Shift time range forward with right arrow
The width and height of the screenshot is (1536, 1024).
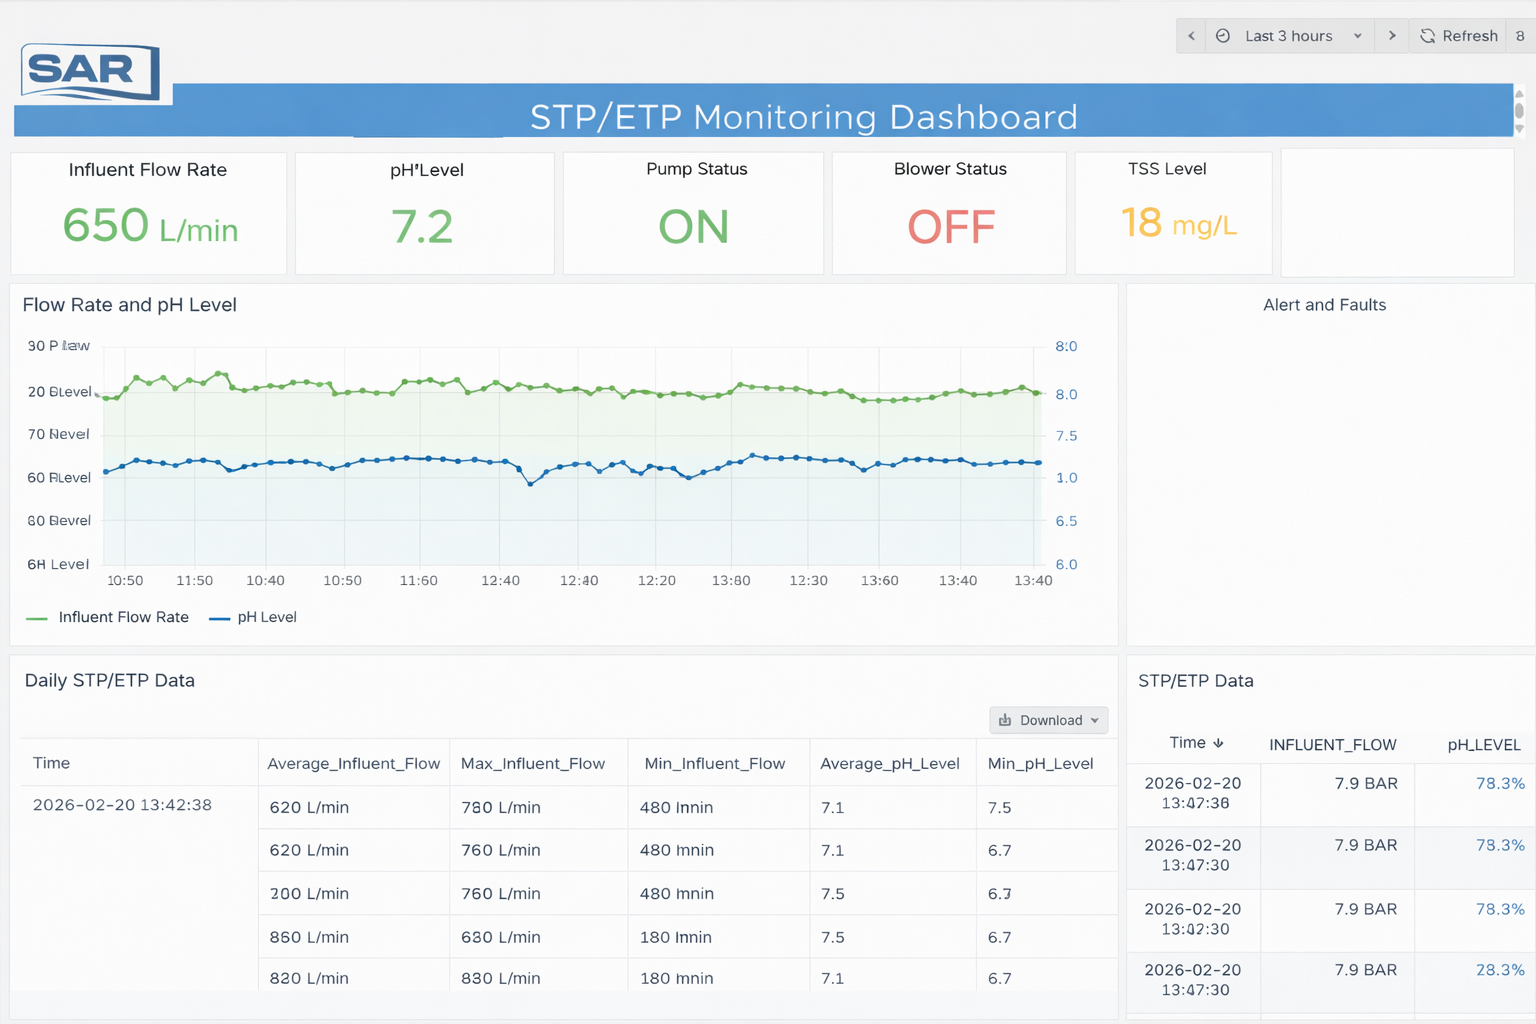1391,36
